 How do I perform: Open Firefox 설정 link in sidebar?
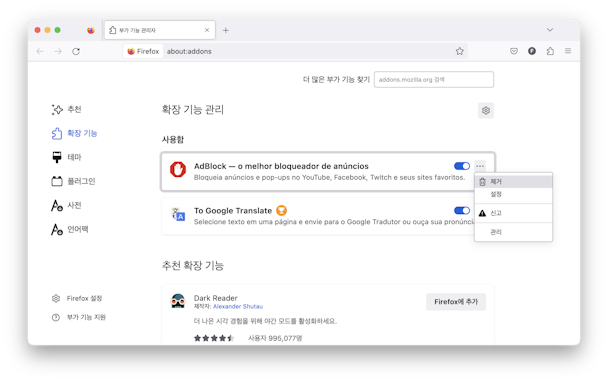click(x=77, y=298)
